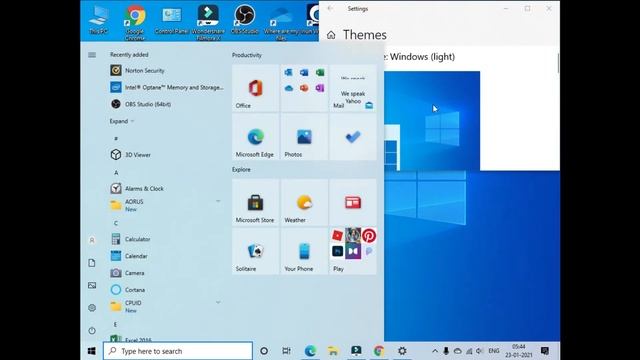Open Pictures from the Start left rail
This screenshot has width=640, height=360.
point(92,285)
